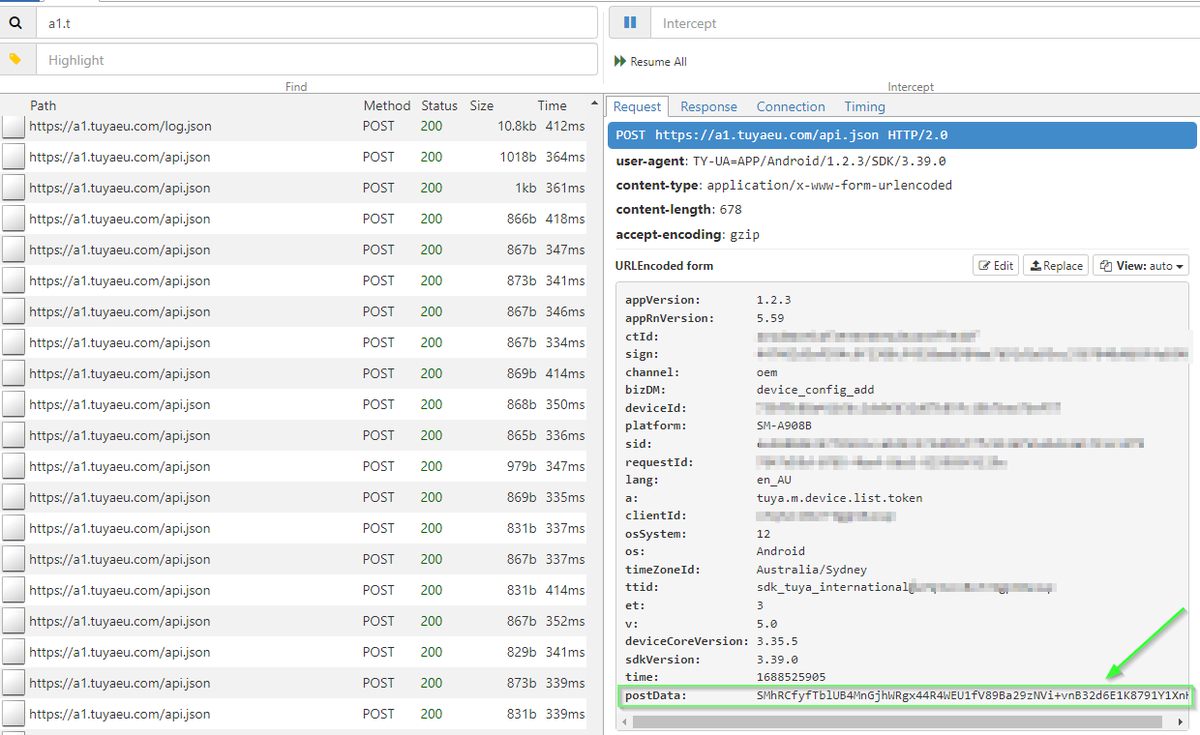Click the icon of the 336ms flow
Image resolution: width=1200 pixels, height=735 pixels.
click(x=13, y=436)
